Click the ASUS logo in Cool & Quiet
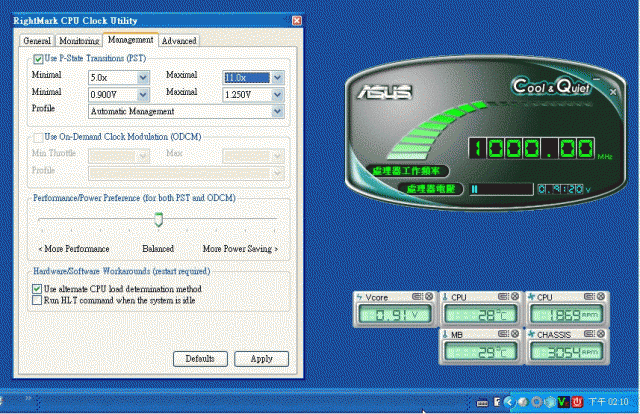The height and width of the screenshot is (414, 640). click(385, 92)
